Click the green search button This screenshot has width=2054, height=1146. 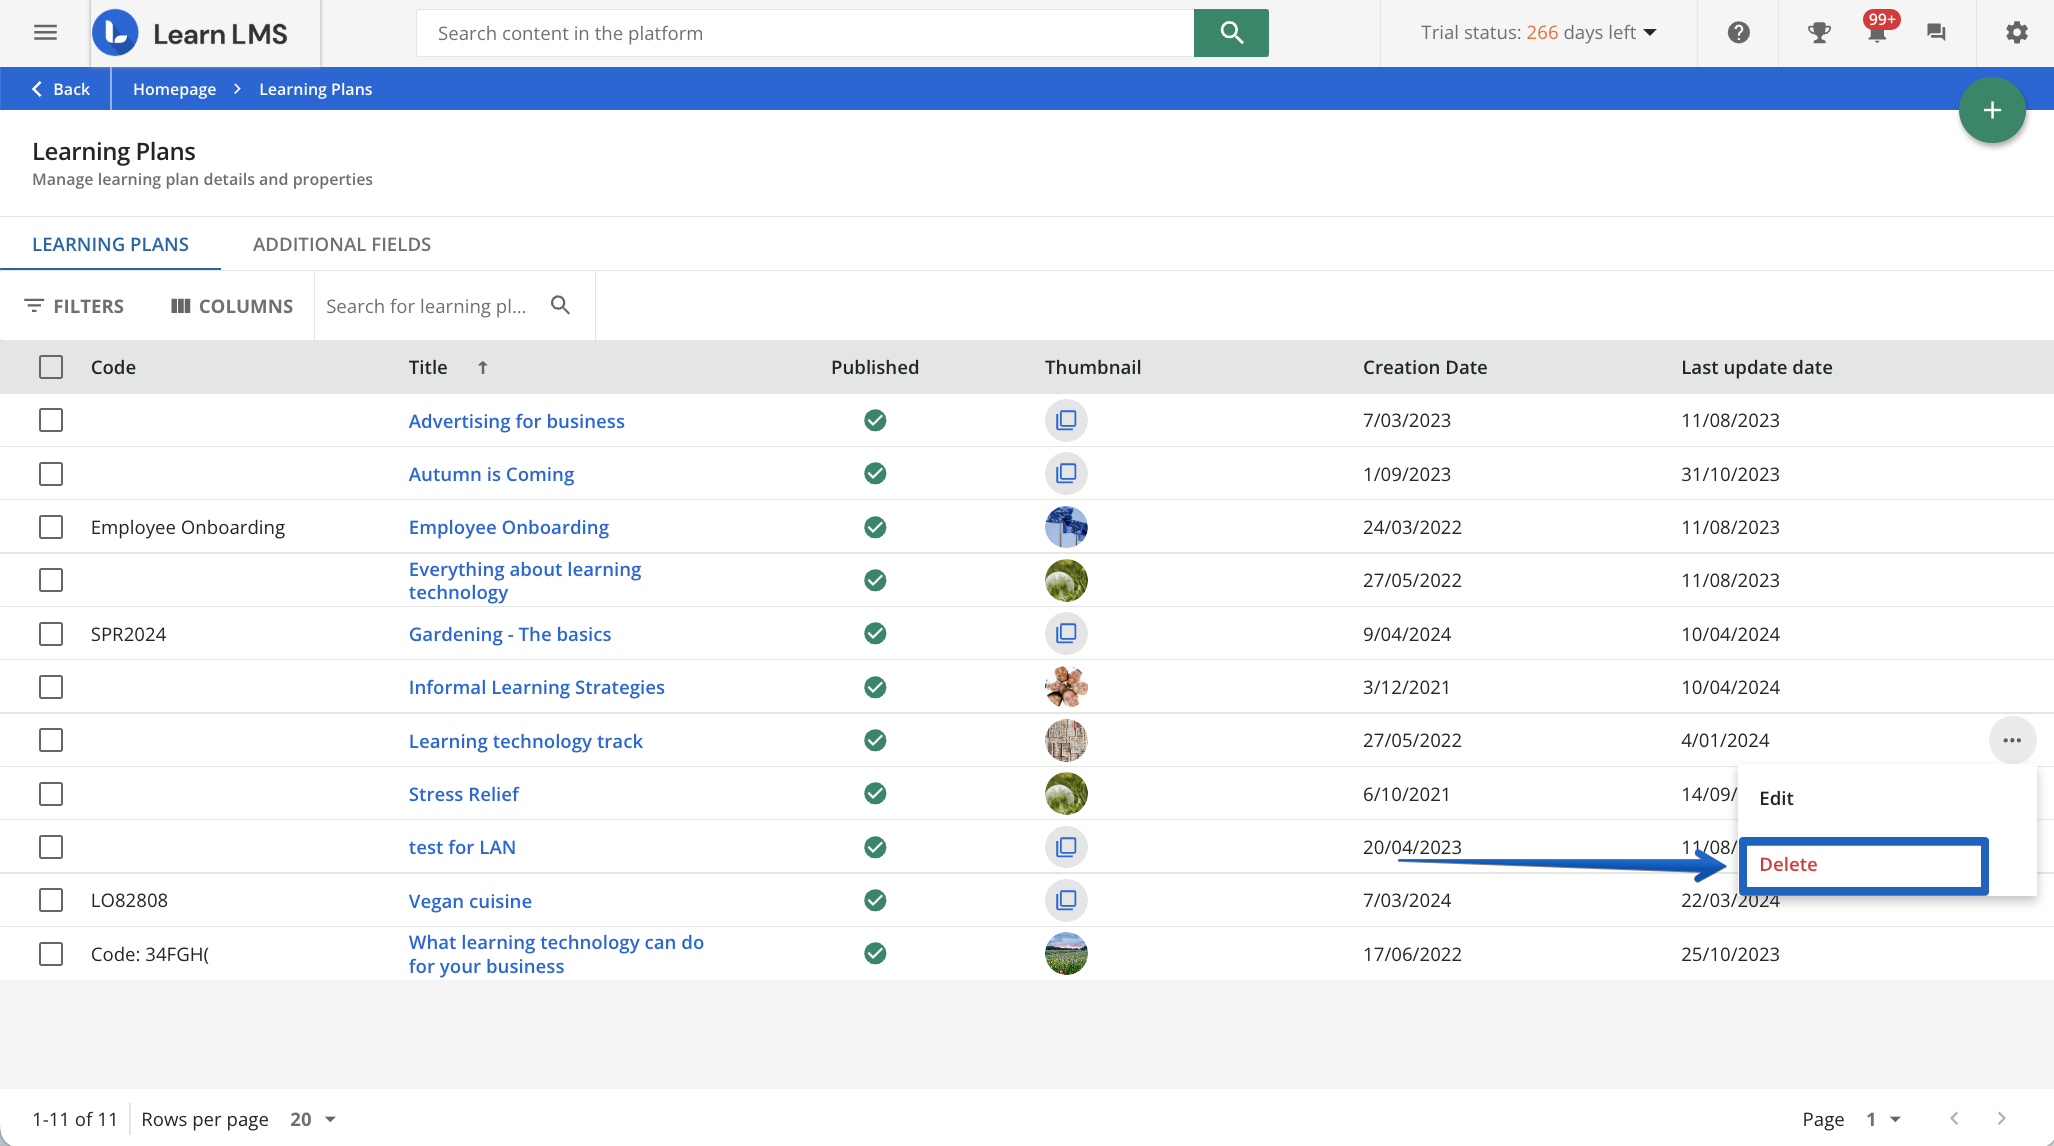pyautogui.click(x=1231, y=33)
